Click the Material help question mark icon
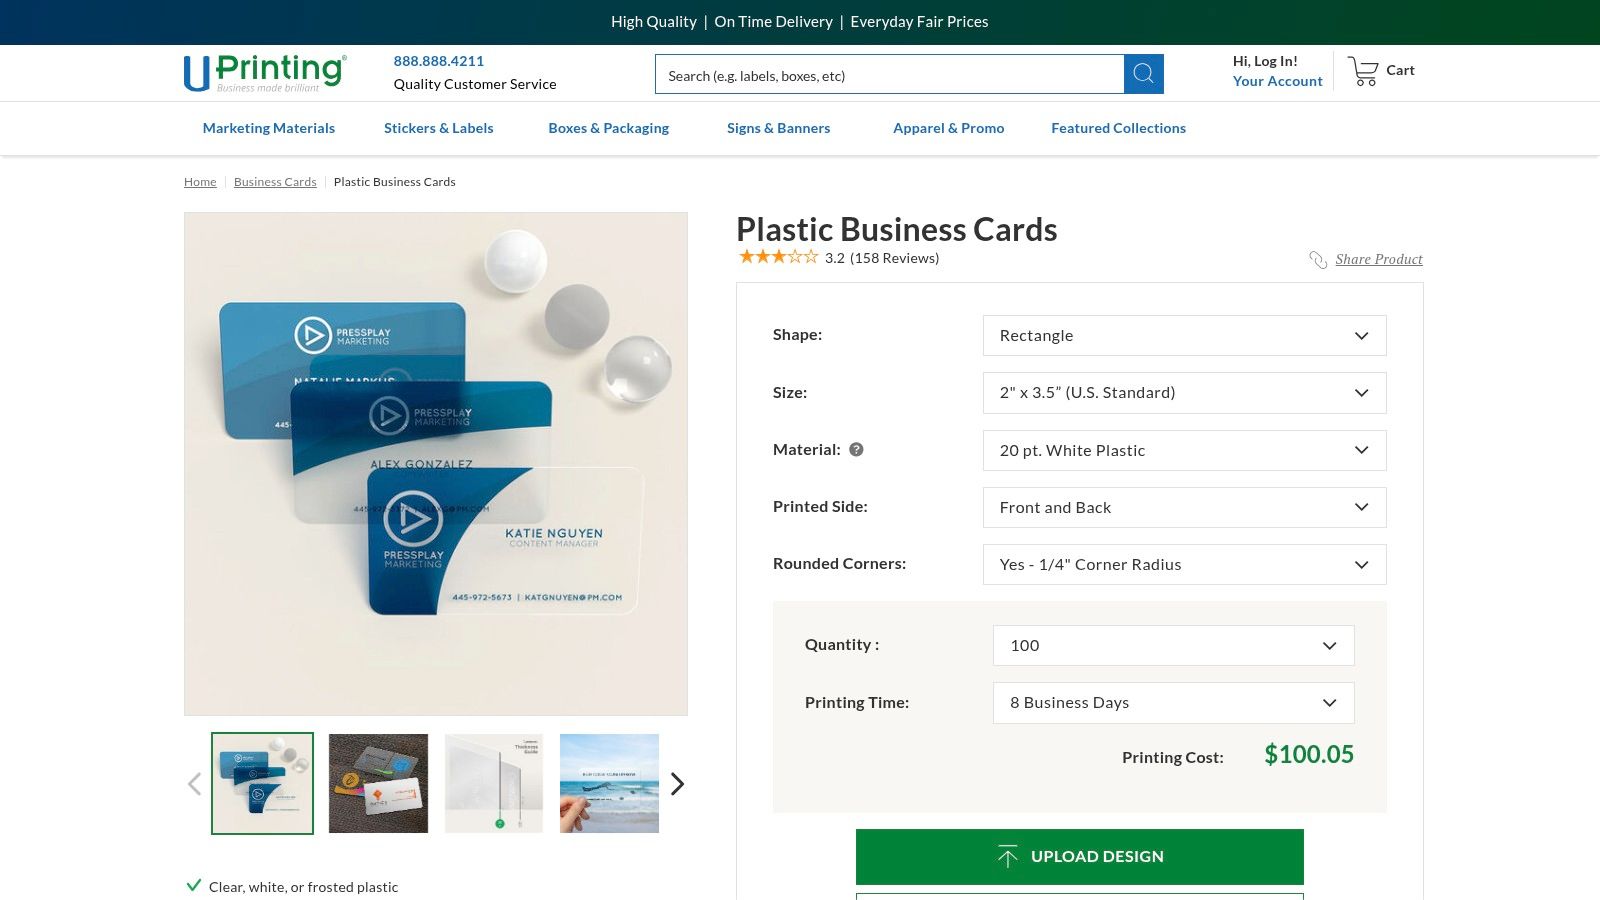The image size is (1600, 900). 856,450
